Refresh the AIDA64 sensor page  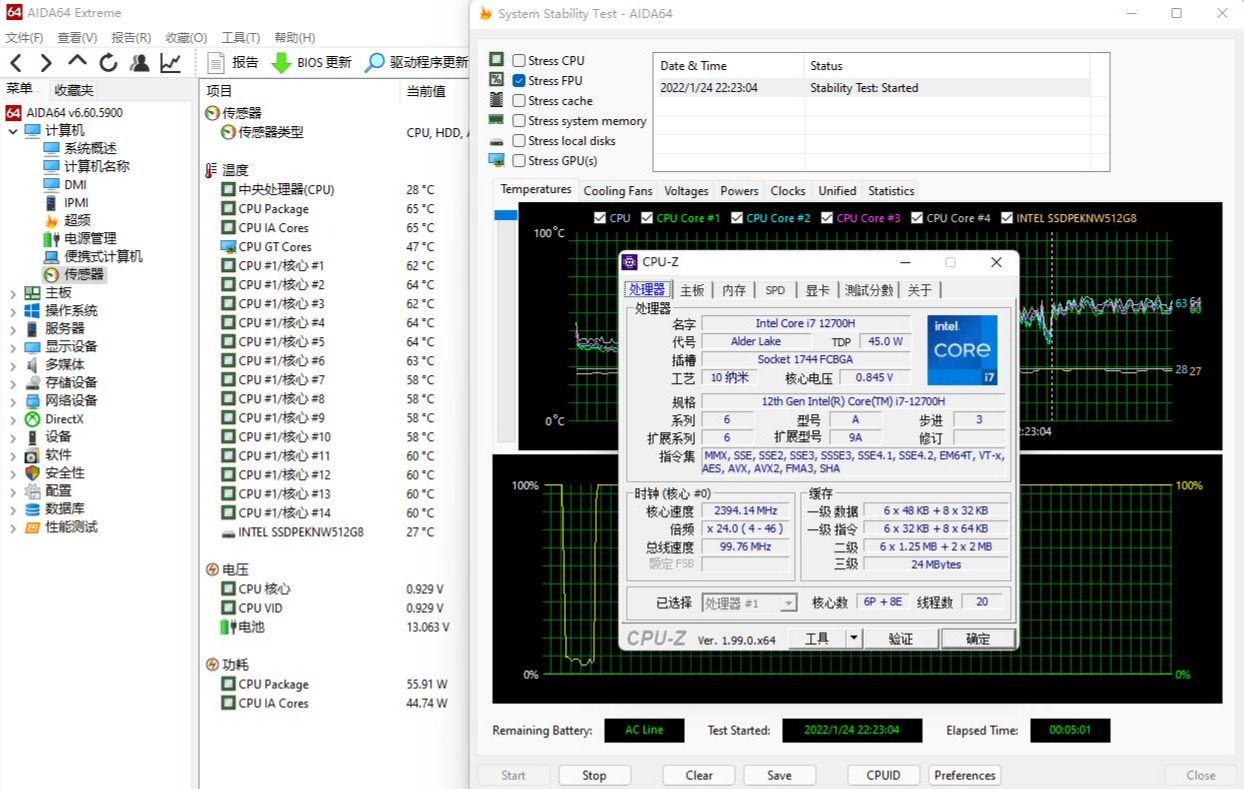point(108,63)
